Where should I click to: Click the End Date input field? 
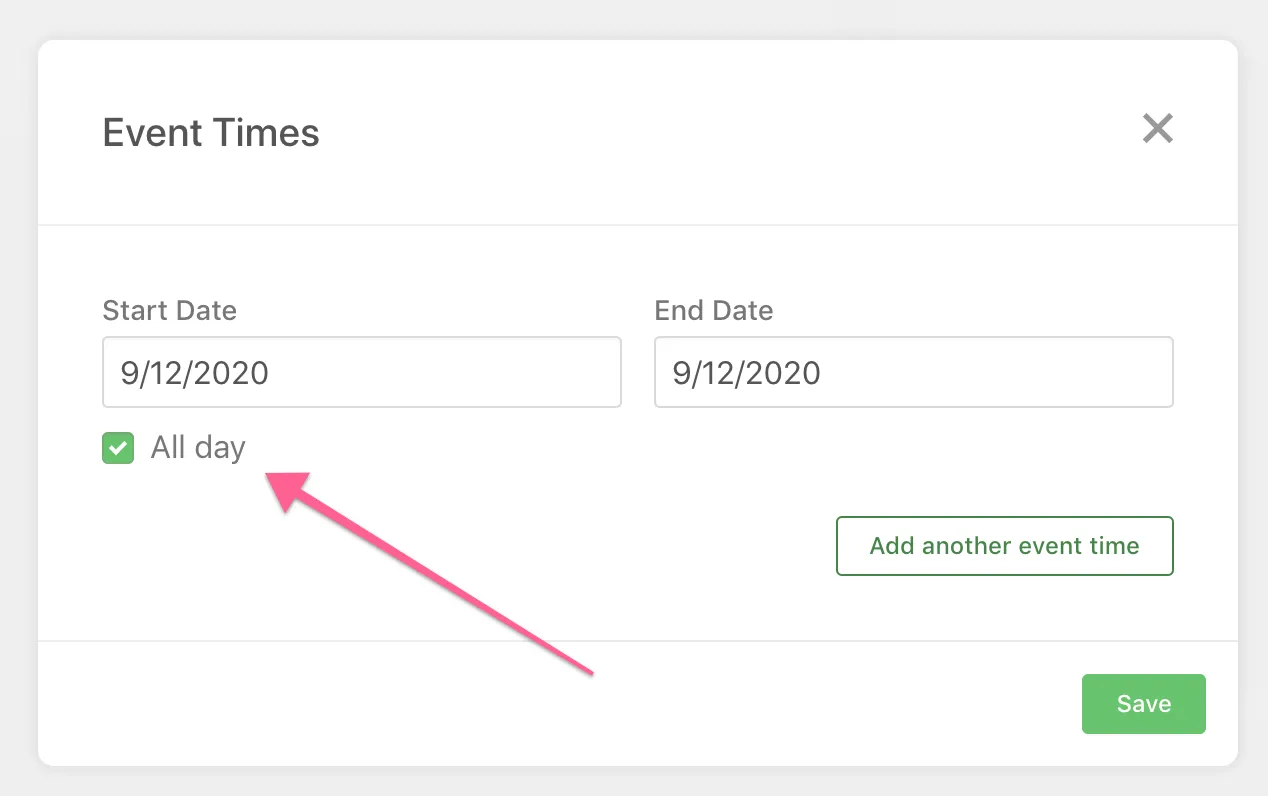coord(913,372)
